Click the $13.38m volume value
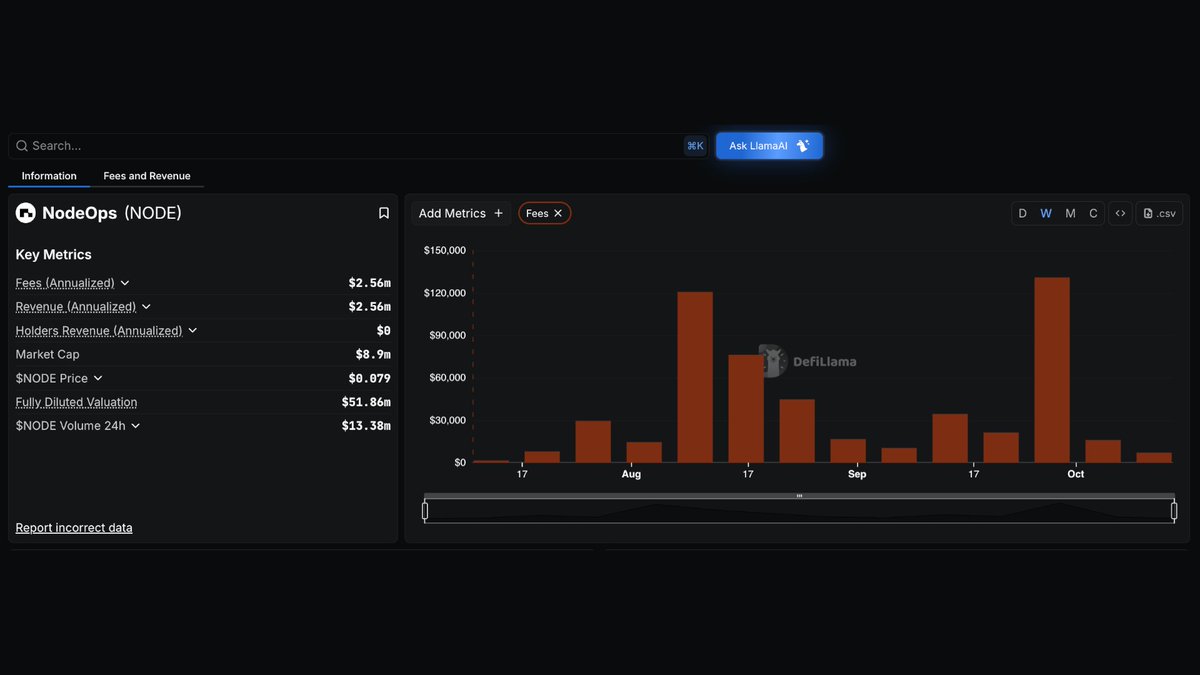This screenshot has height=675, width=1200. click(366, 426)
